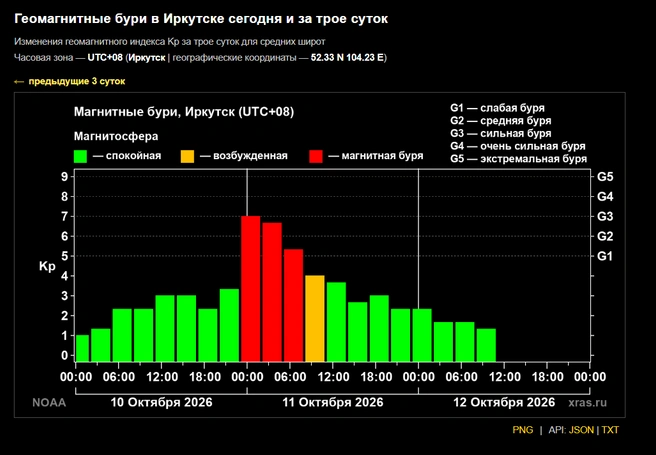Click the G5 label on right axis

coord(605,176)
